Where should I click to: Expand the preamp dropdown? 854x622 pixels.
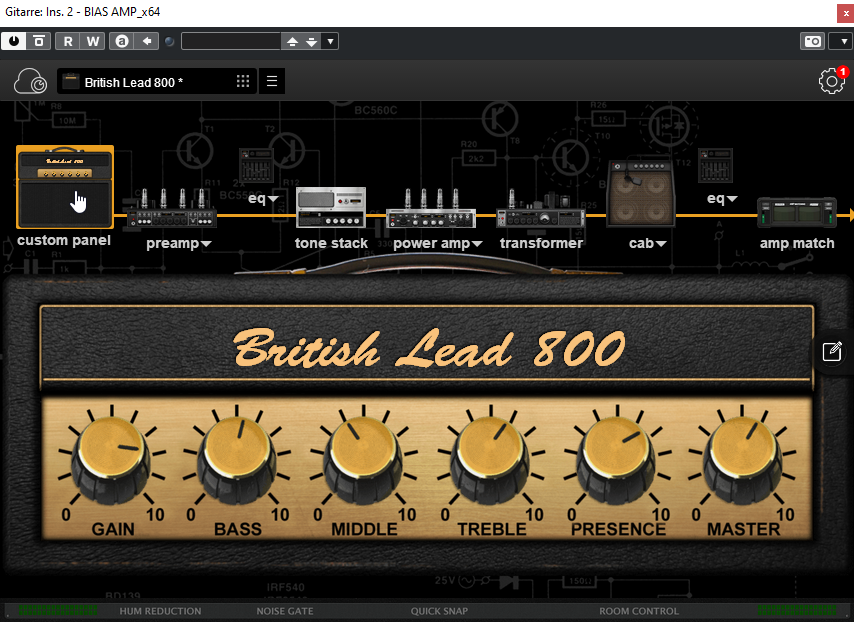point(179,243)
